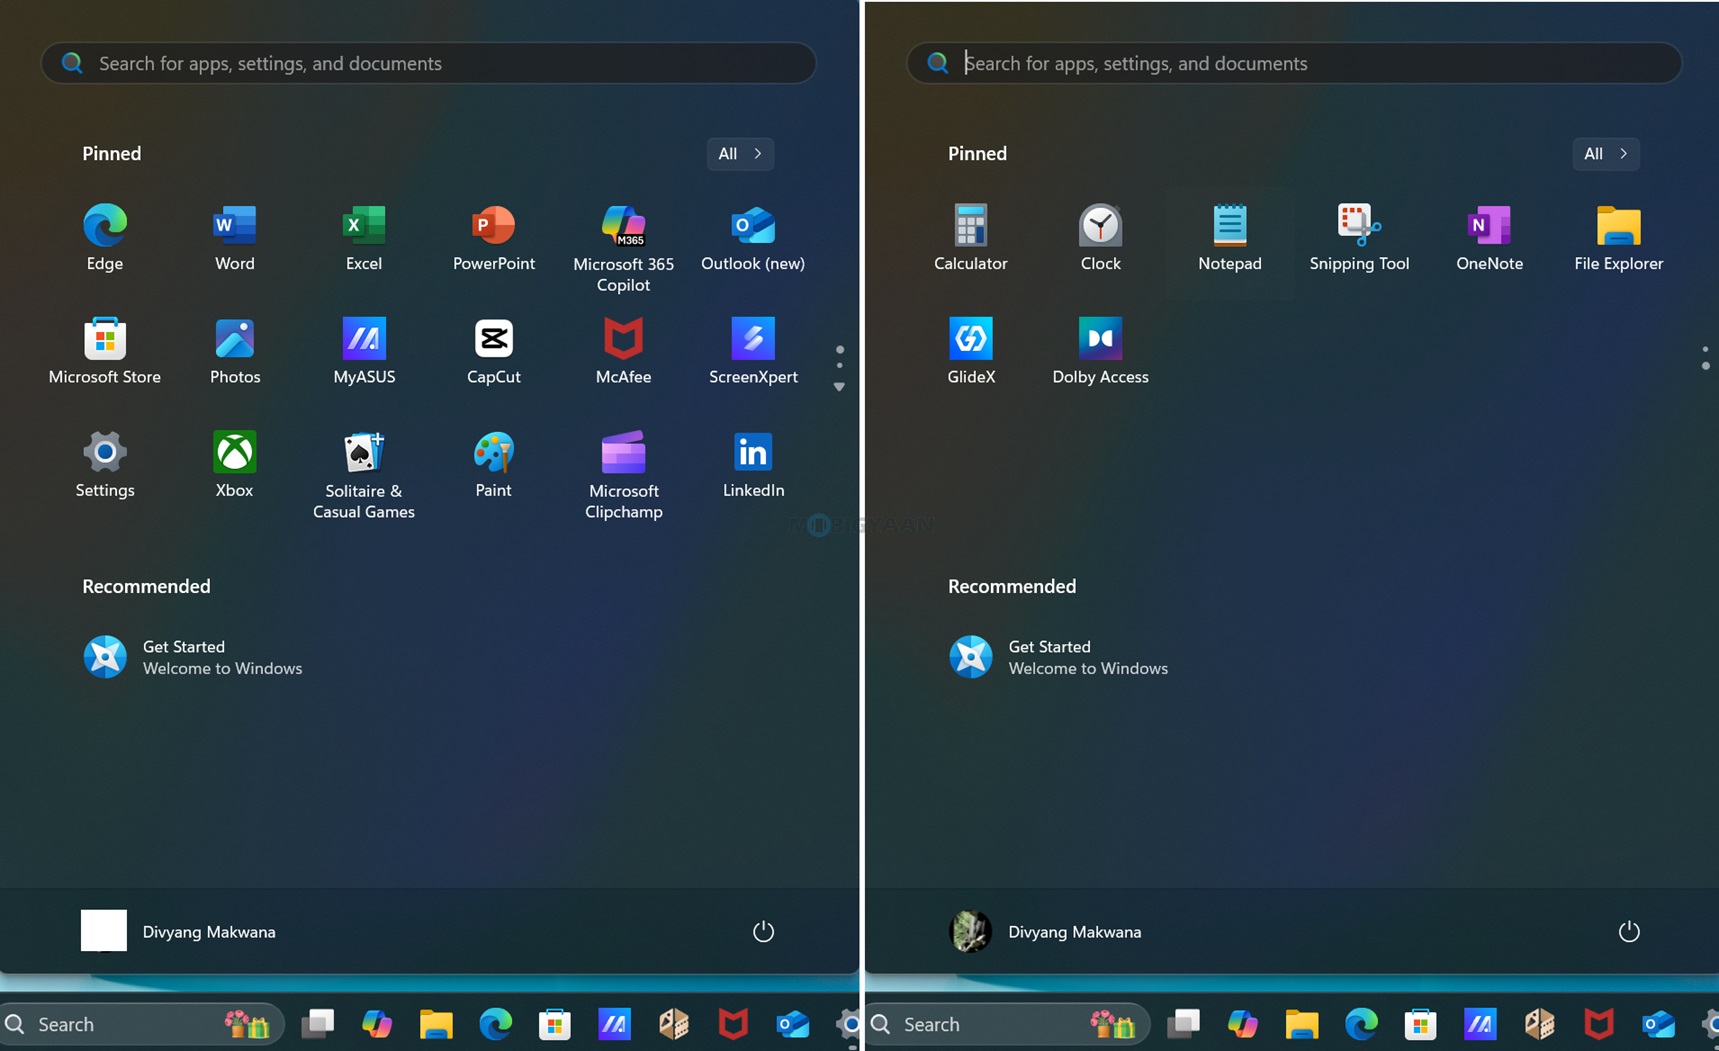The height and width of the screenshot is (1051, 1719).
Task: Click the left taskbar Search box
Action: (141, 1024)
